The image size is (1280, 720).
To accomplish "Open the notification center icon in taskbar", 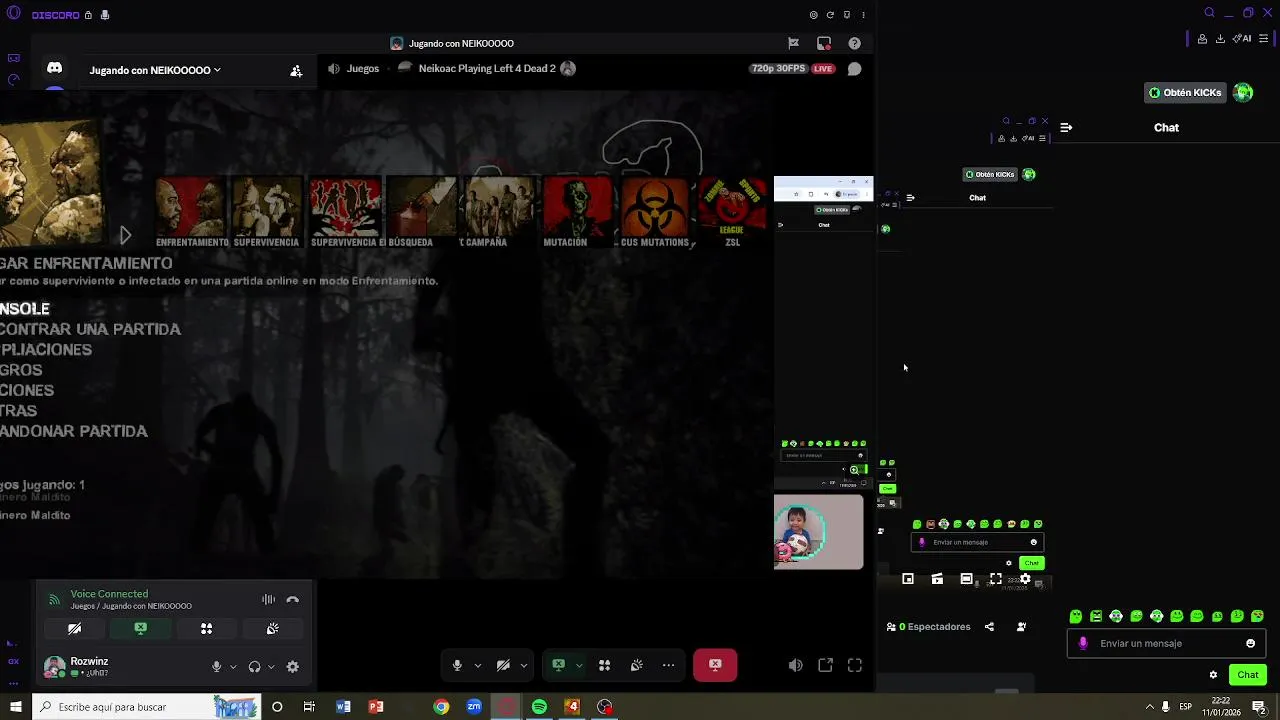I will coord(1259,707).
